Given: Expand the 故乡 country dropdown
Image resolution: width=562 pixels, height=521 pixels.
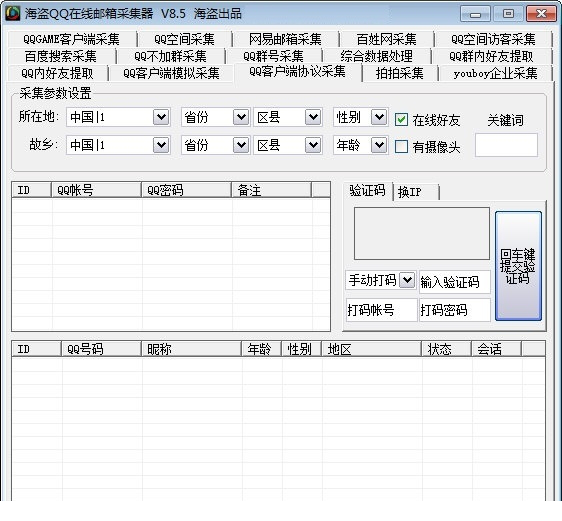Looking at the screenshot, I should click(161, 145).
